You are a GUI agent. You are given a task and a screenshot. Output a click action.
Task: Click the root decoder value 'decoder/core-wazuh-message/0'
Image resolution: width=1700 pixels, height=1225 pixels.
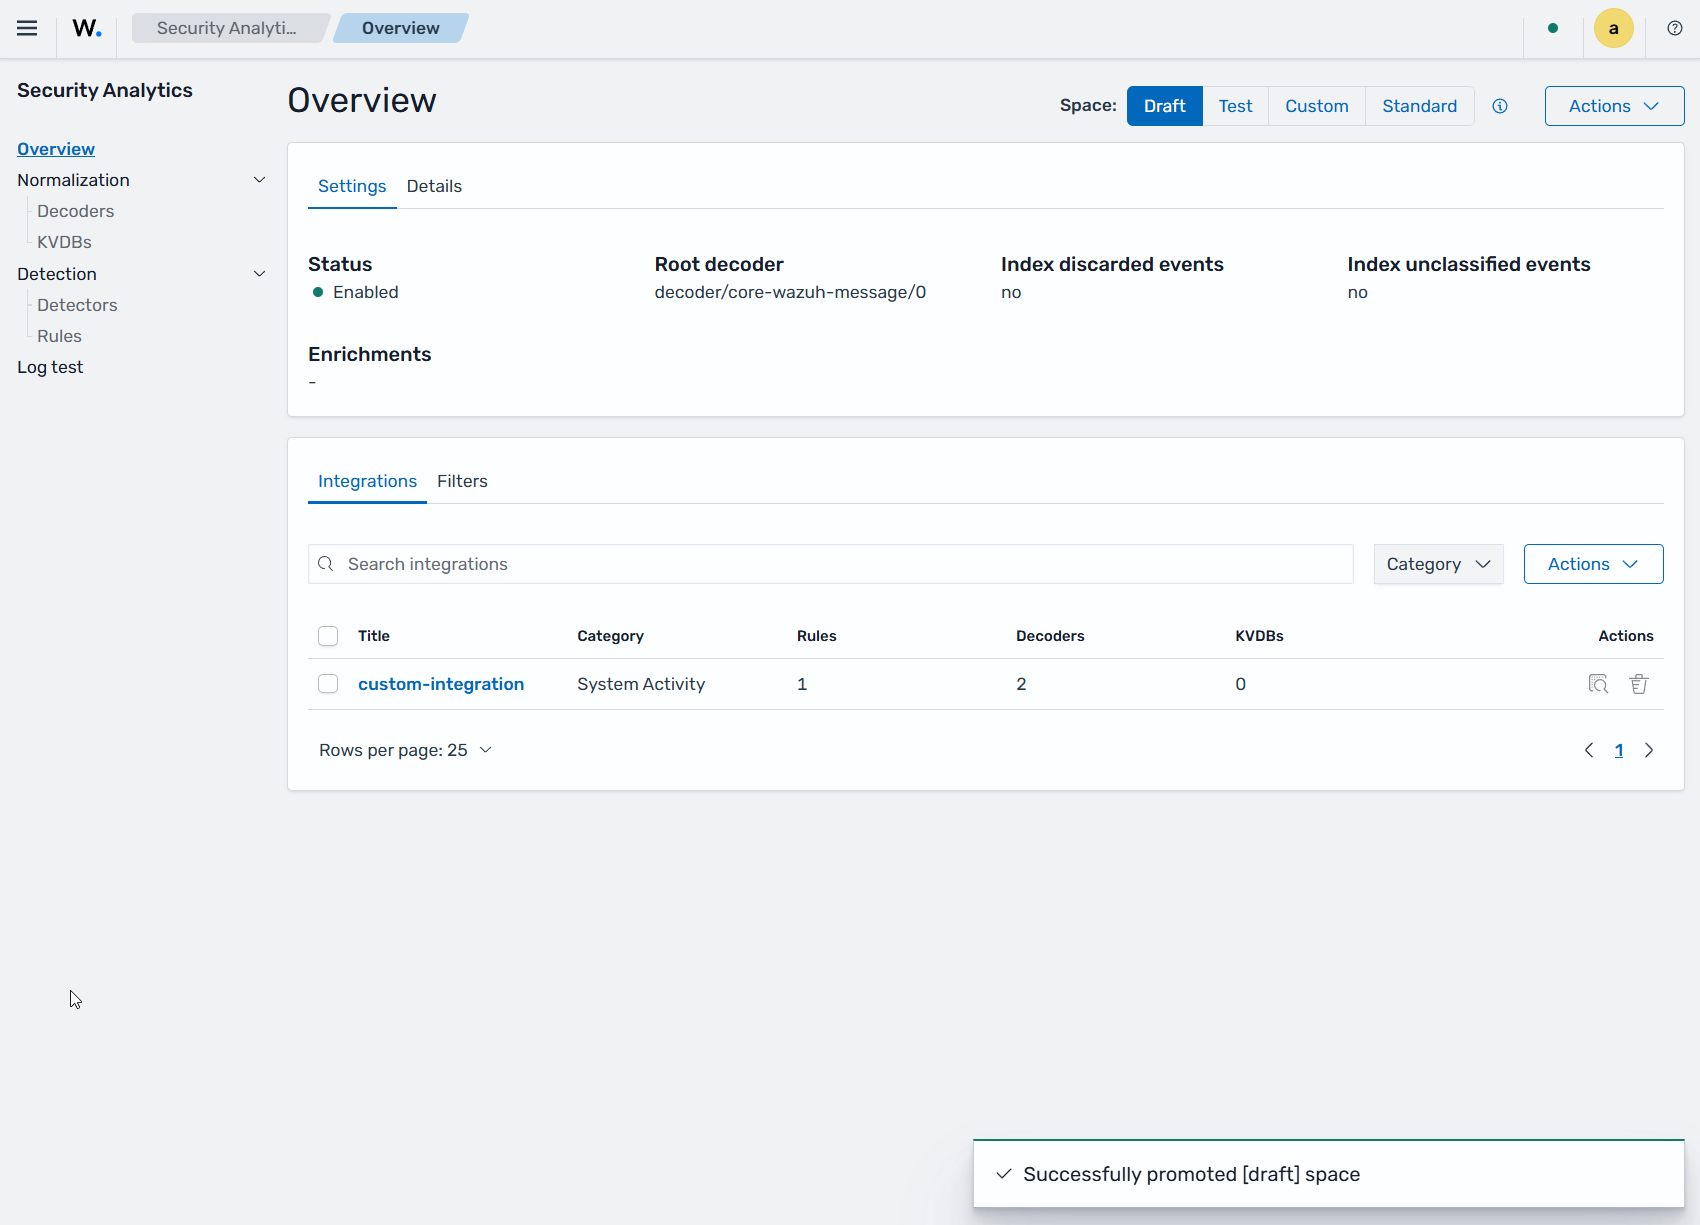coord(790,292)
